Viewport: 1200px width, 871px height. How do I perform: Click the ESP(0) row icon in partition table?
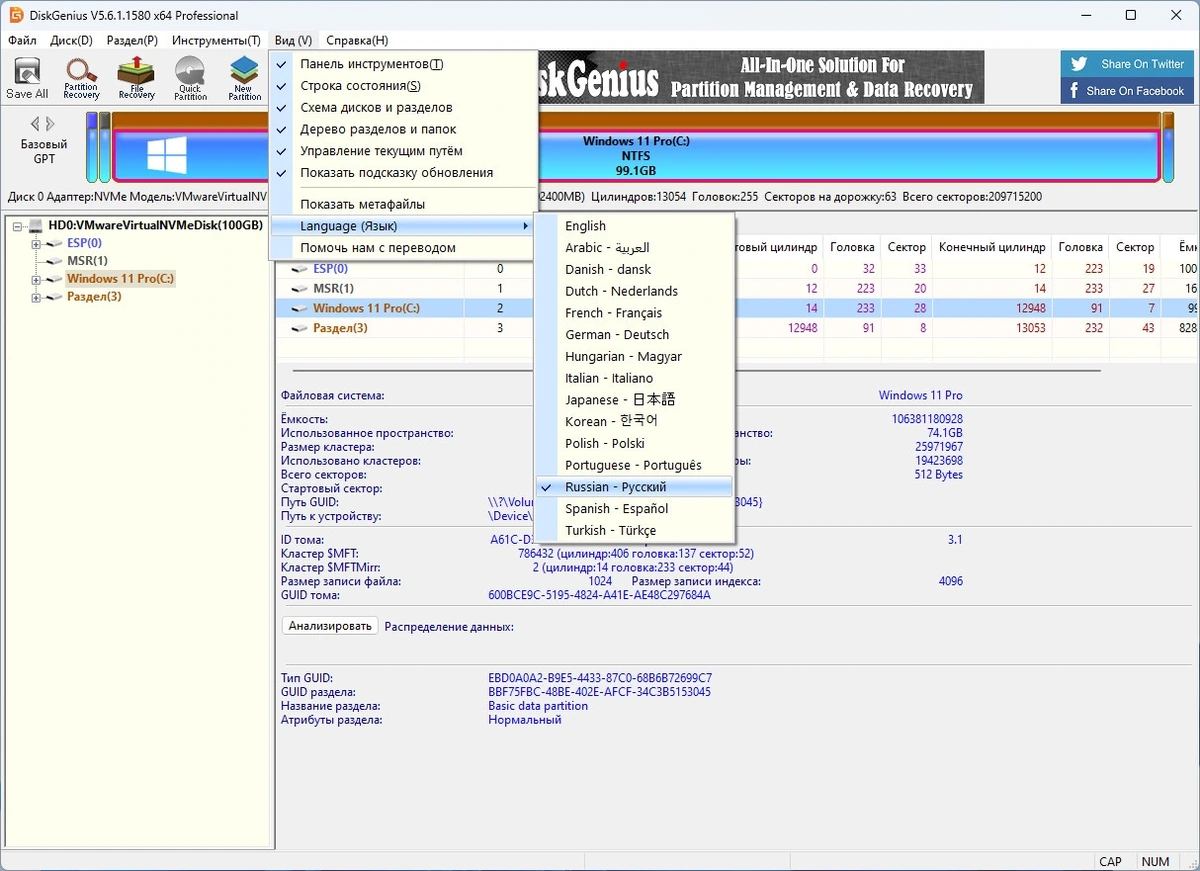click(300, 269)
